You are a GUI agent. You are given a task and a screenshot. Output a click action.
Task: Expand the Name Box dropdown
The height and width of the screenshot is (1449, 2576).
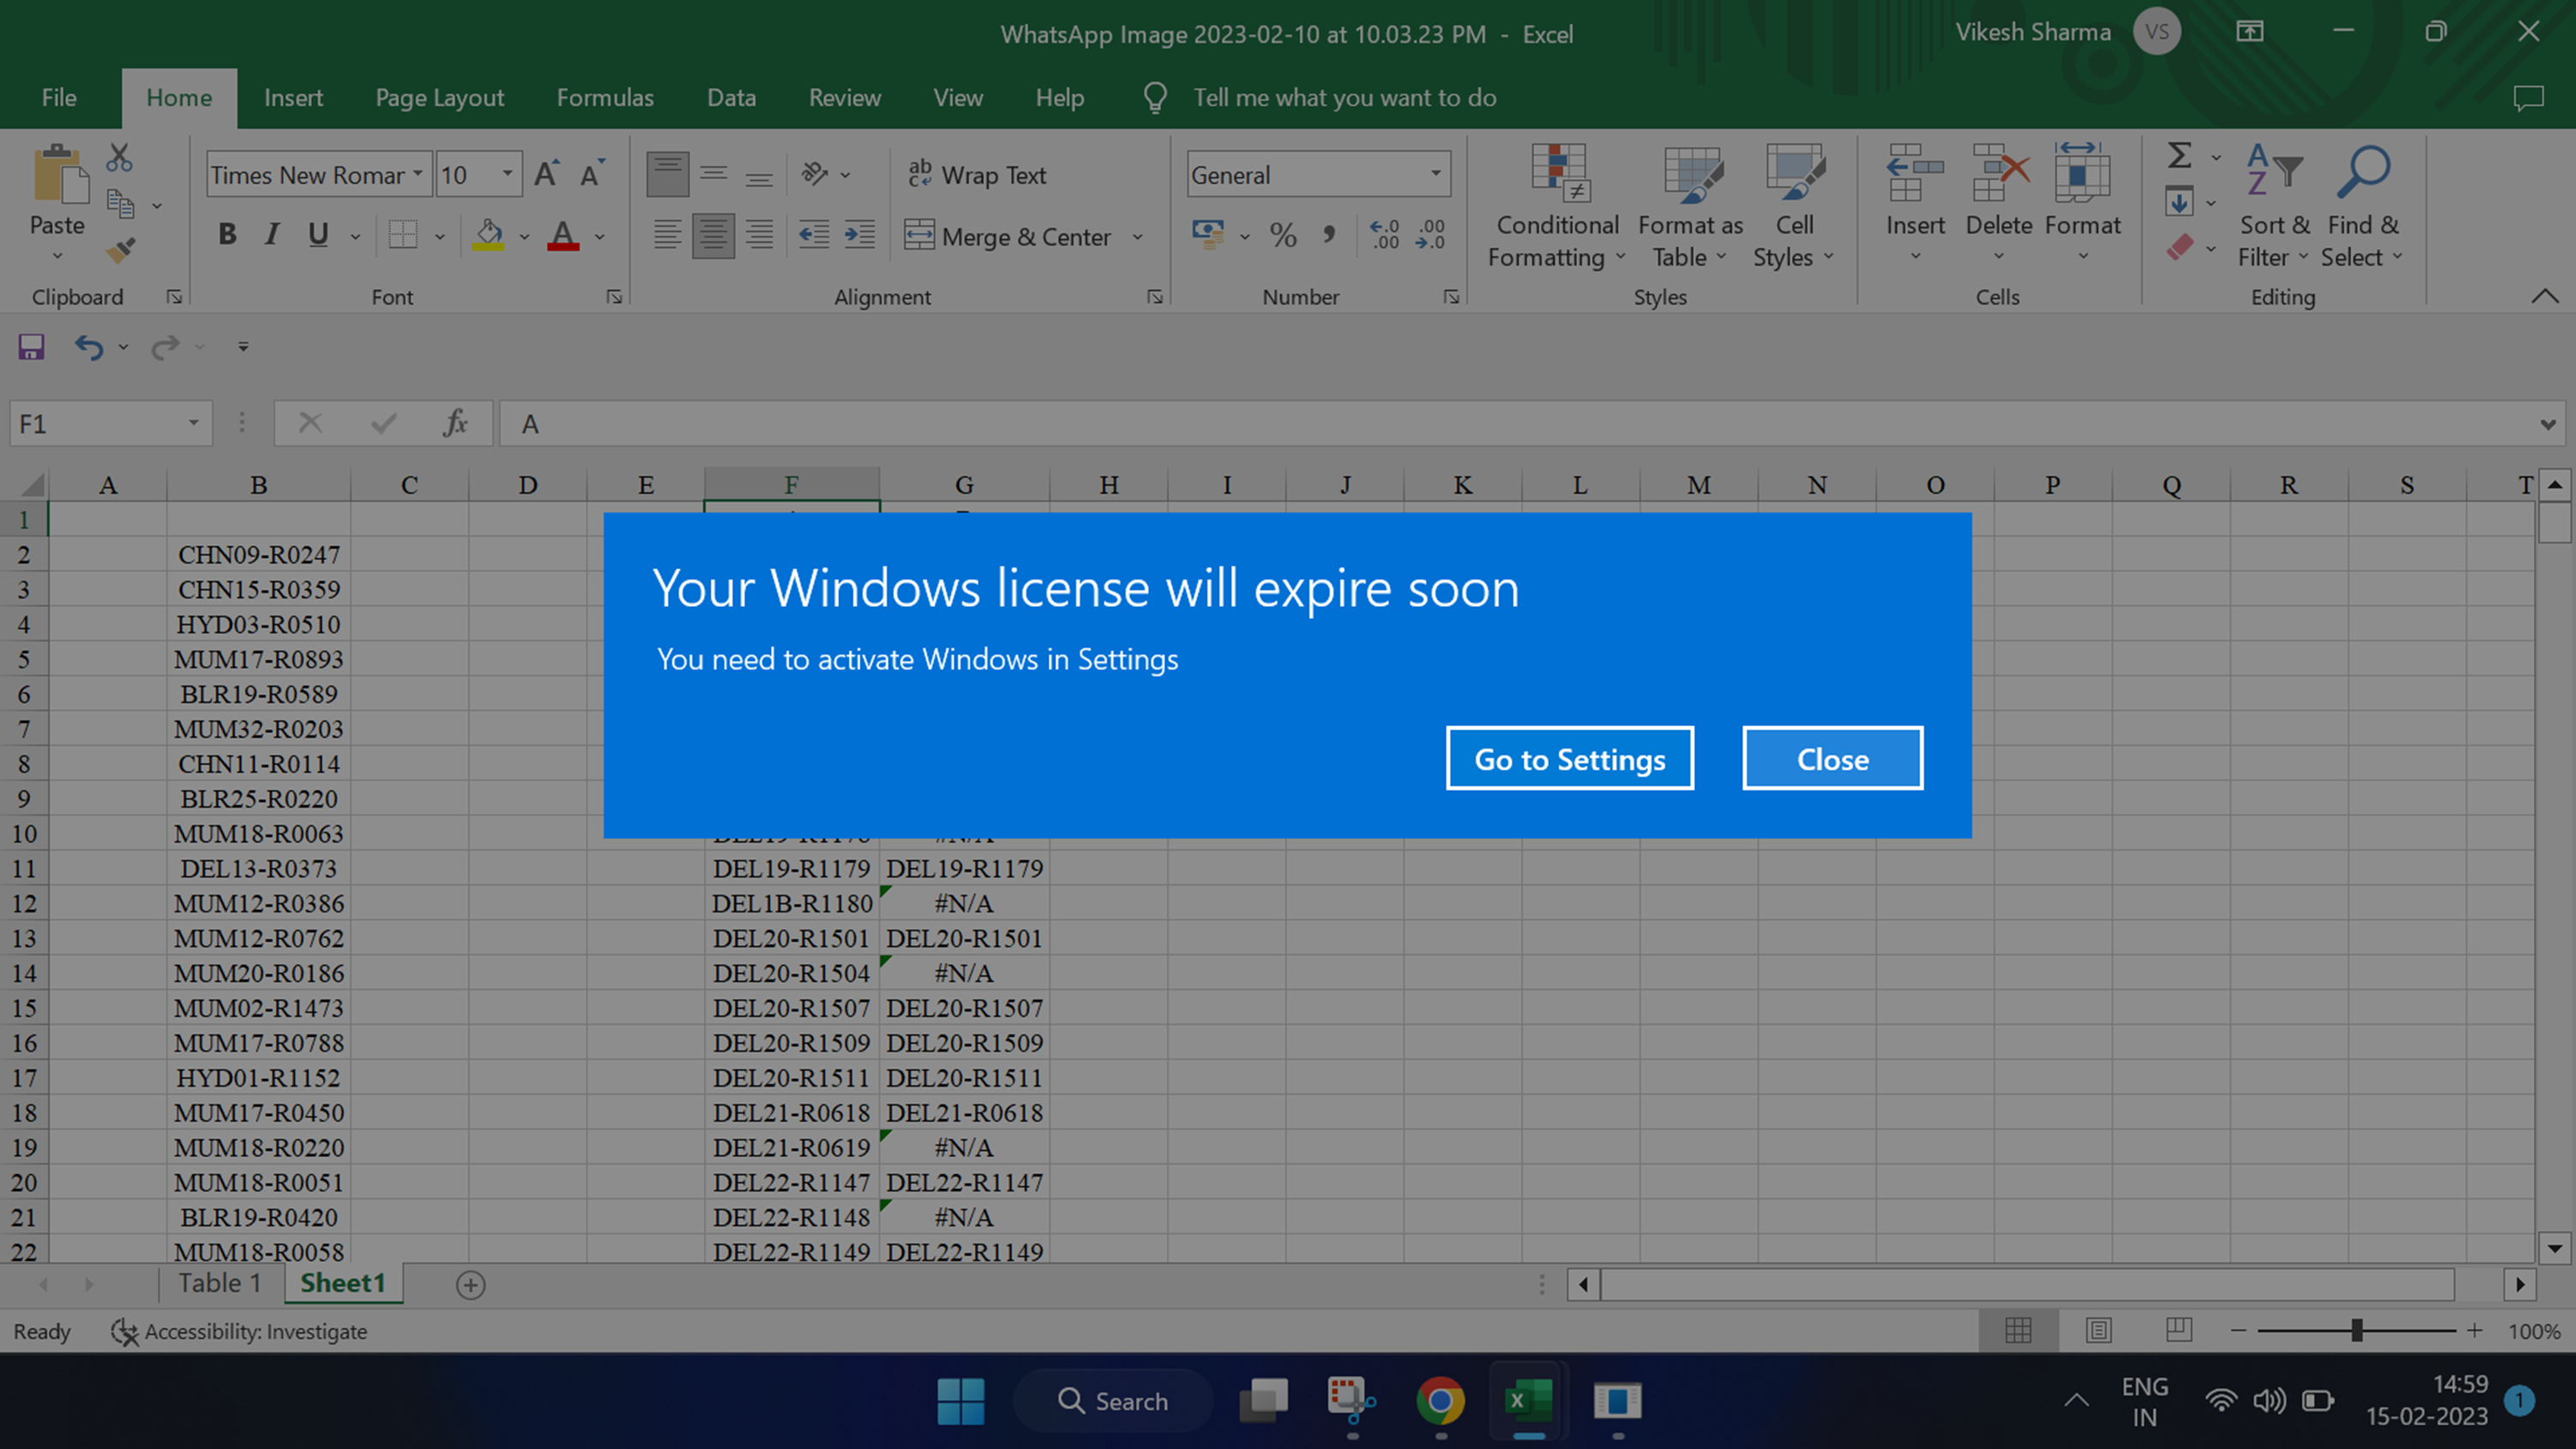pos(193,423)
